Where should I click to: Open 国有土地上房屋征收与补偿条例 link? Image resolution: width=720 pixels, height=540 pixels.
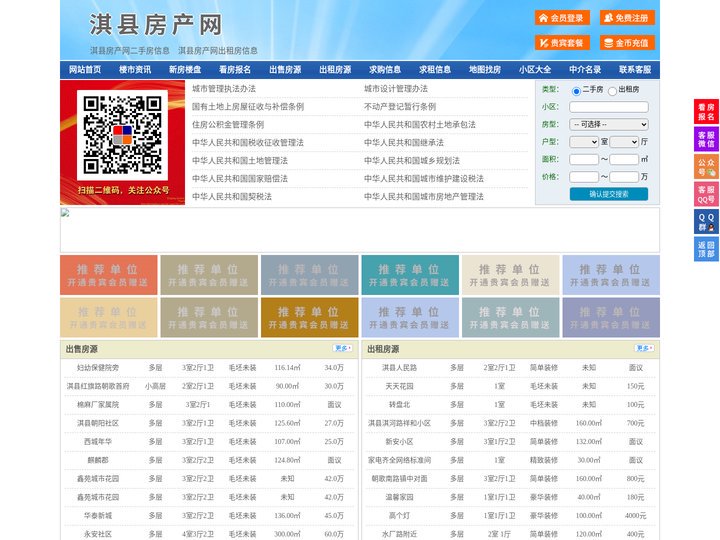coord(248,107)
